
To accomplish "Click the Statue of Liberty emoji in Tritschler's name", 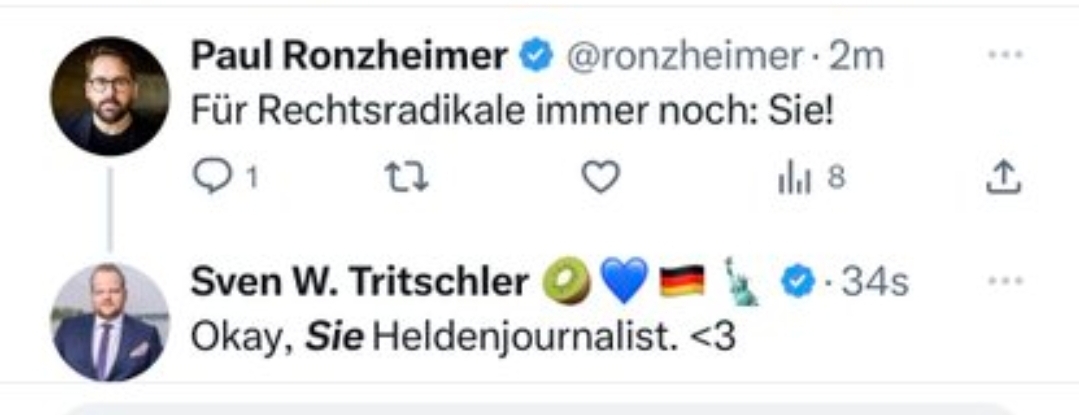I will point(742,281).
